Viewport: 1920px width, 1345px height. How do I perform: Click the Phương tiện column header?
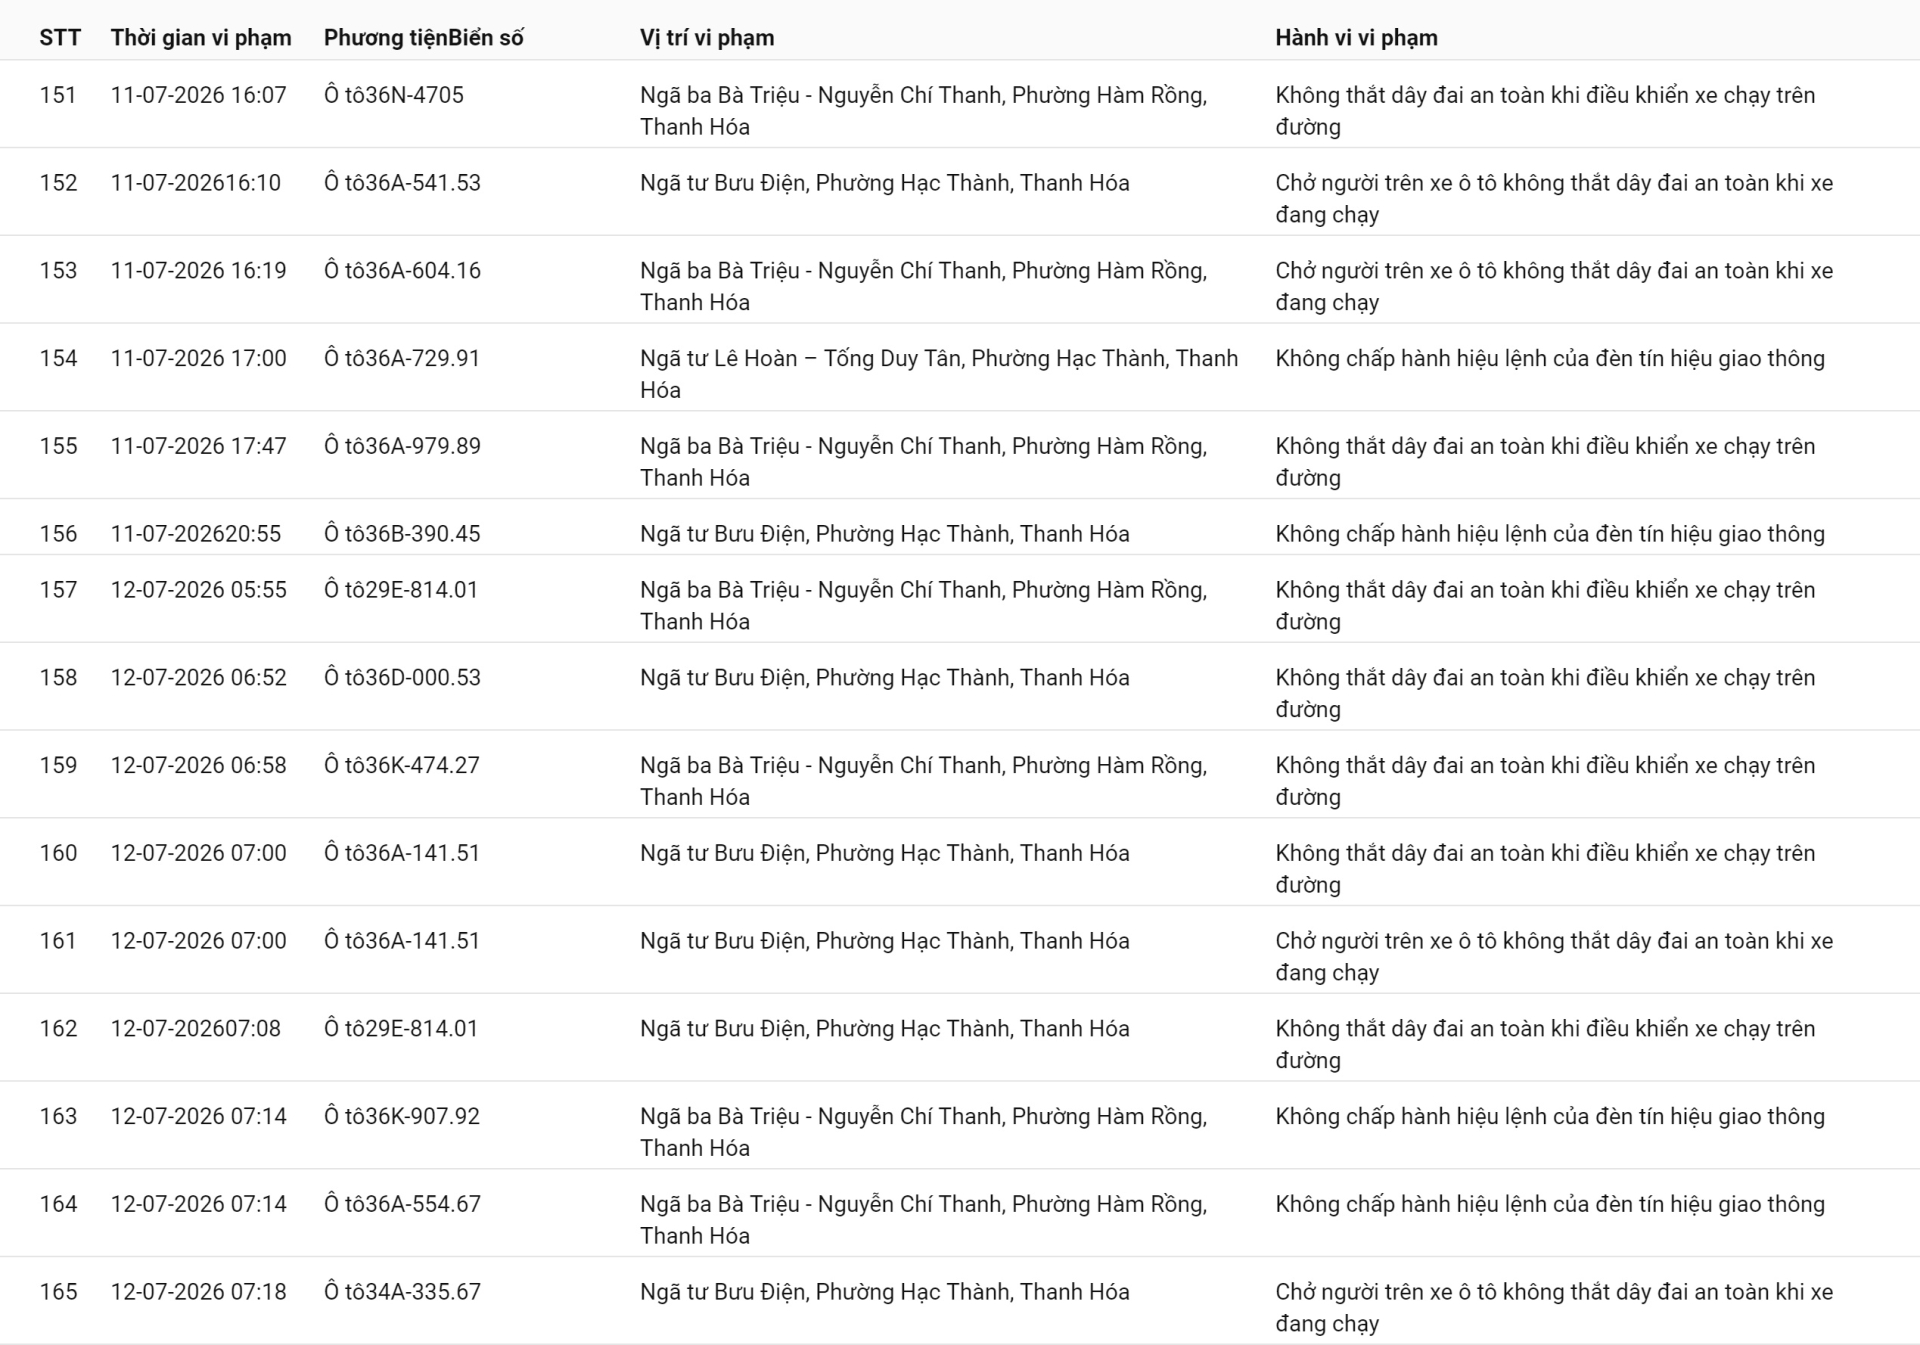(x=385, y=38)
